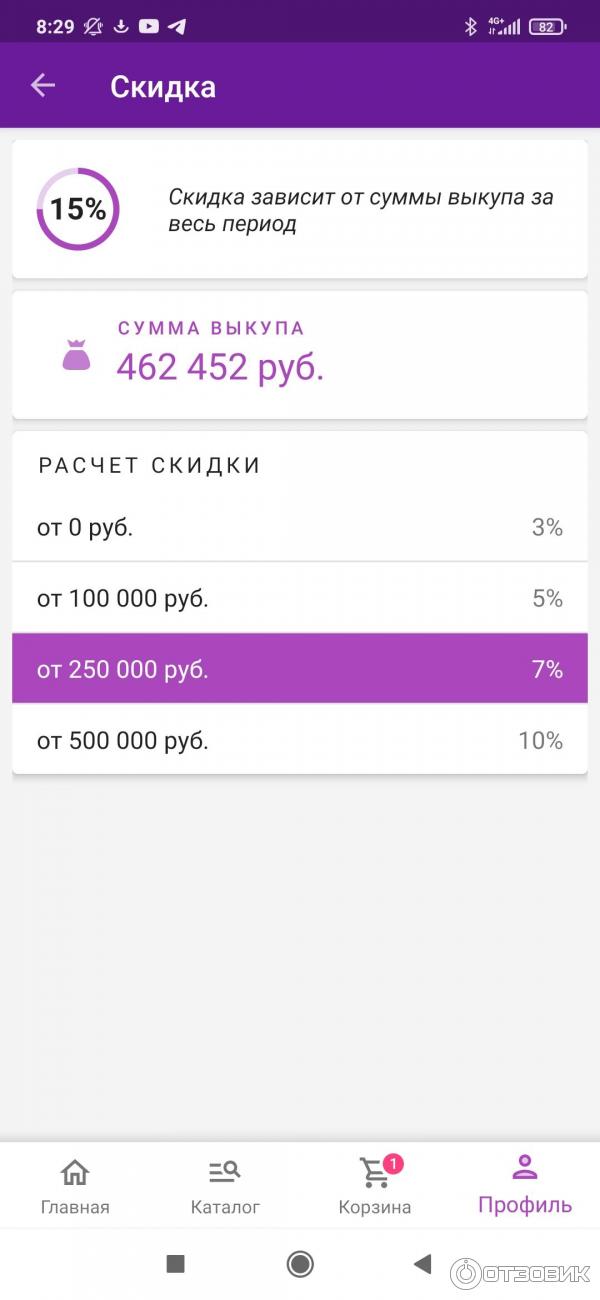
Task: Open the Главная home tab
Action: coord(75,1186)
